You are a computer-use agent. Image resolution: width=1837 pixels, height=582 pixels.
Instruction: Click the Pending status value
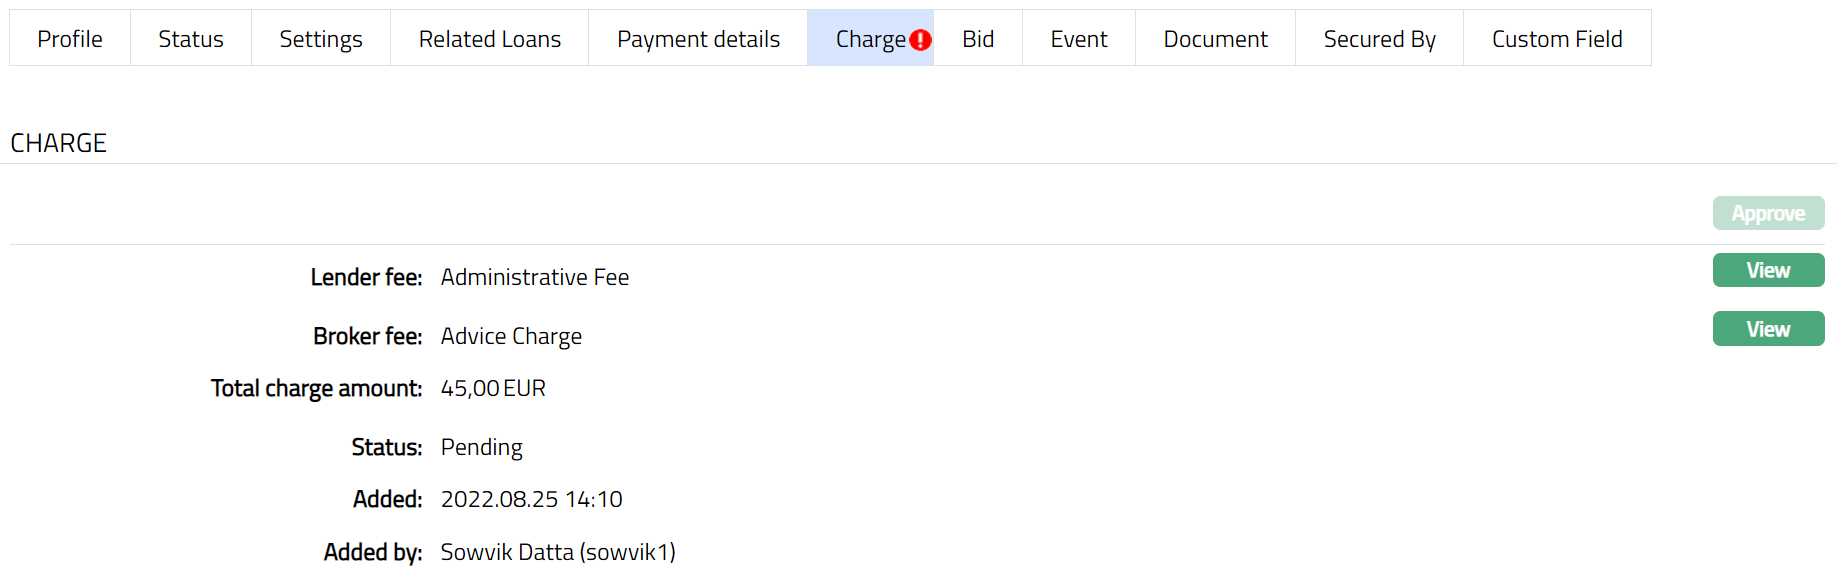click(481, 447)
